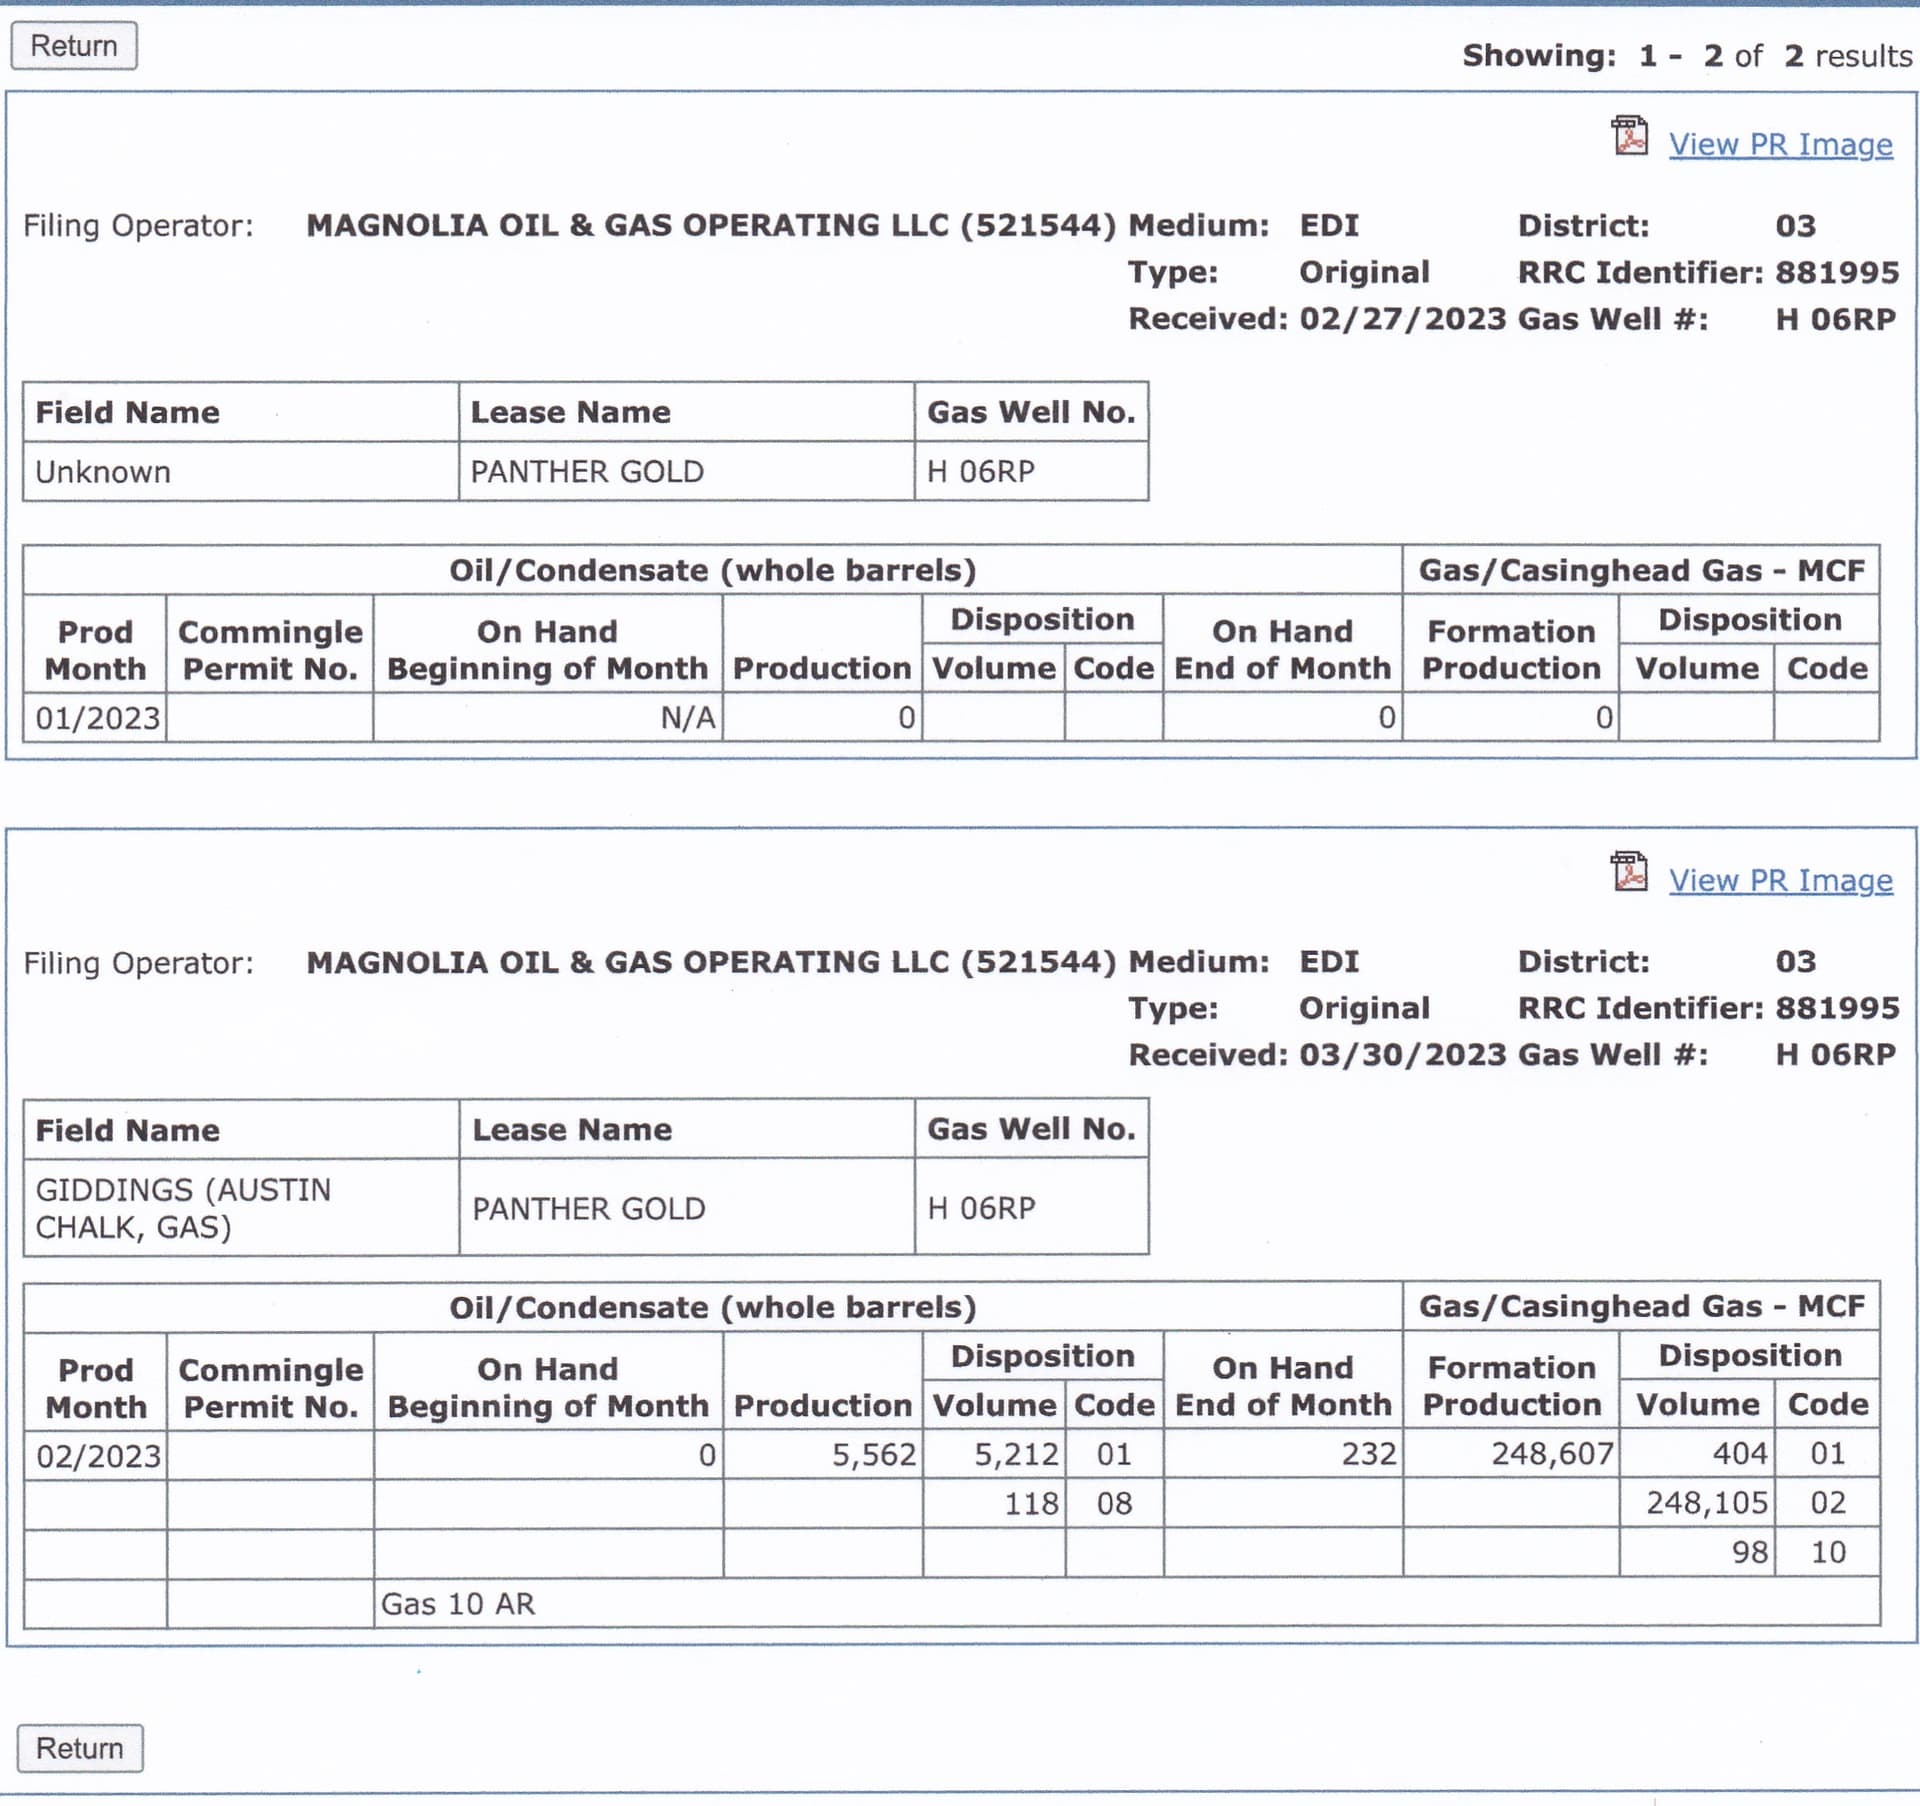The width and height of the screenshot is (1920, 1806).
Task: Select 'GIDDINGS (AUSTIN CHALK, GAS)' field name cell
Action: pos(241,1208)
